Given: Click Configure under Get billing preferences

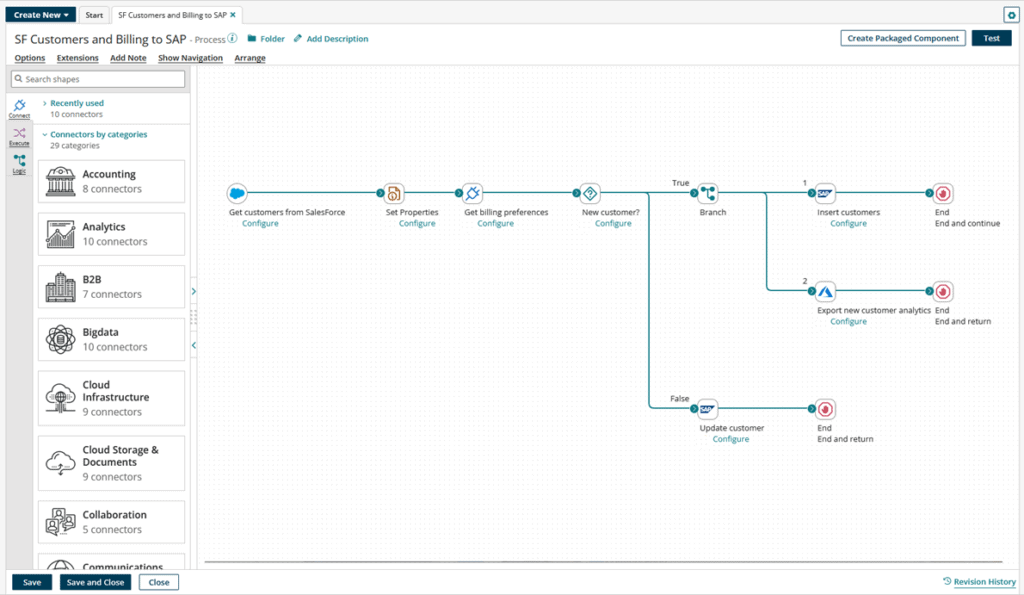Looking at the screenshot, I should 496,223.
